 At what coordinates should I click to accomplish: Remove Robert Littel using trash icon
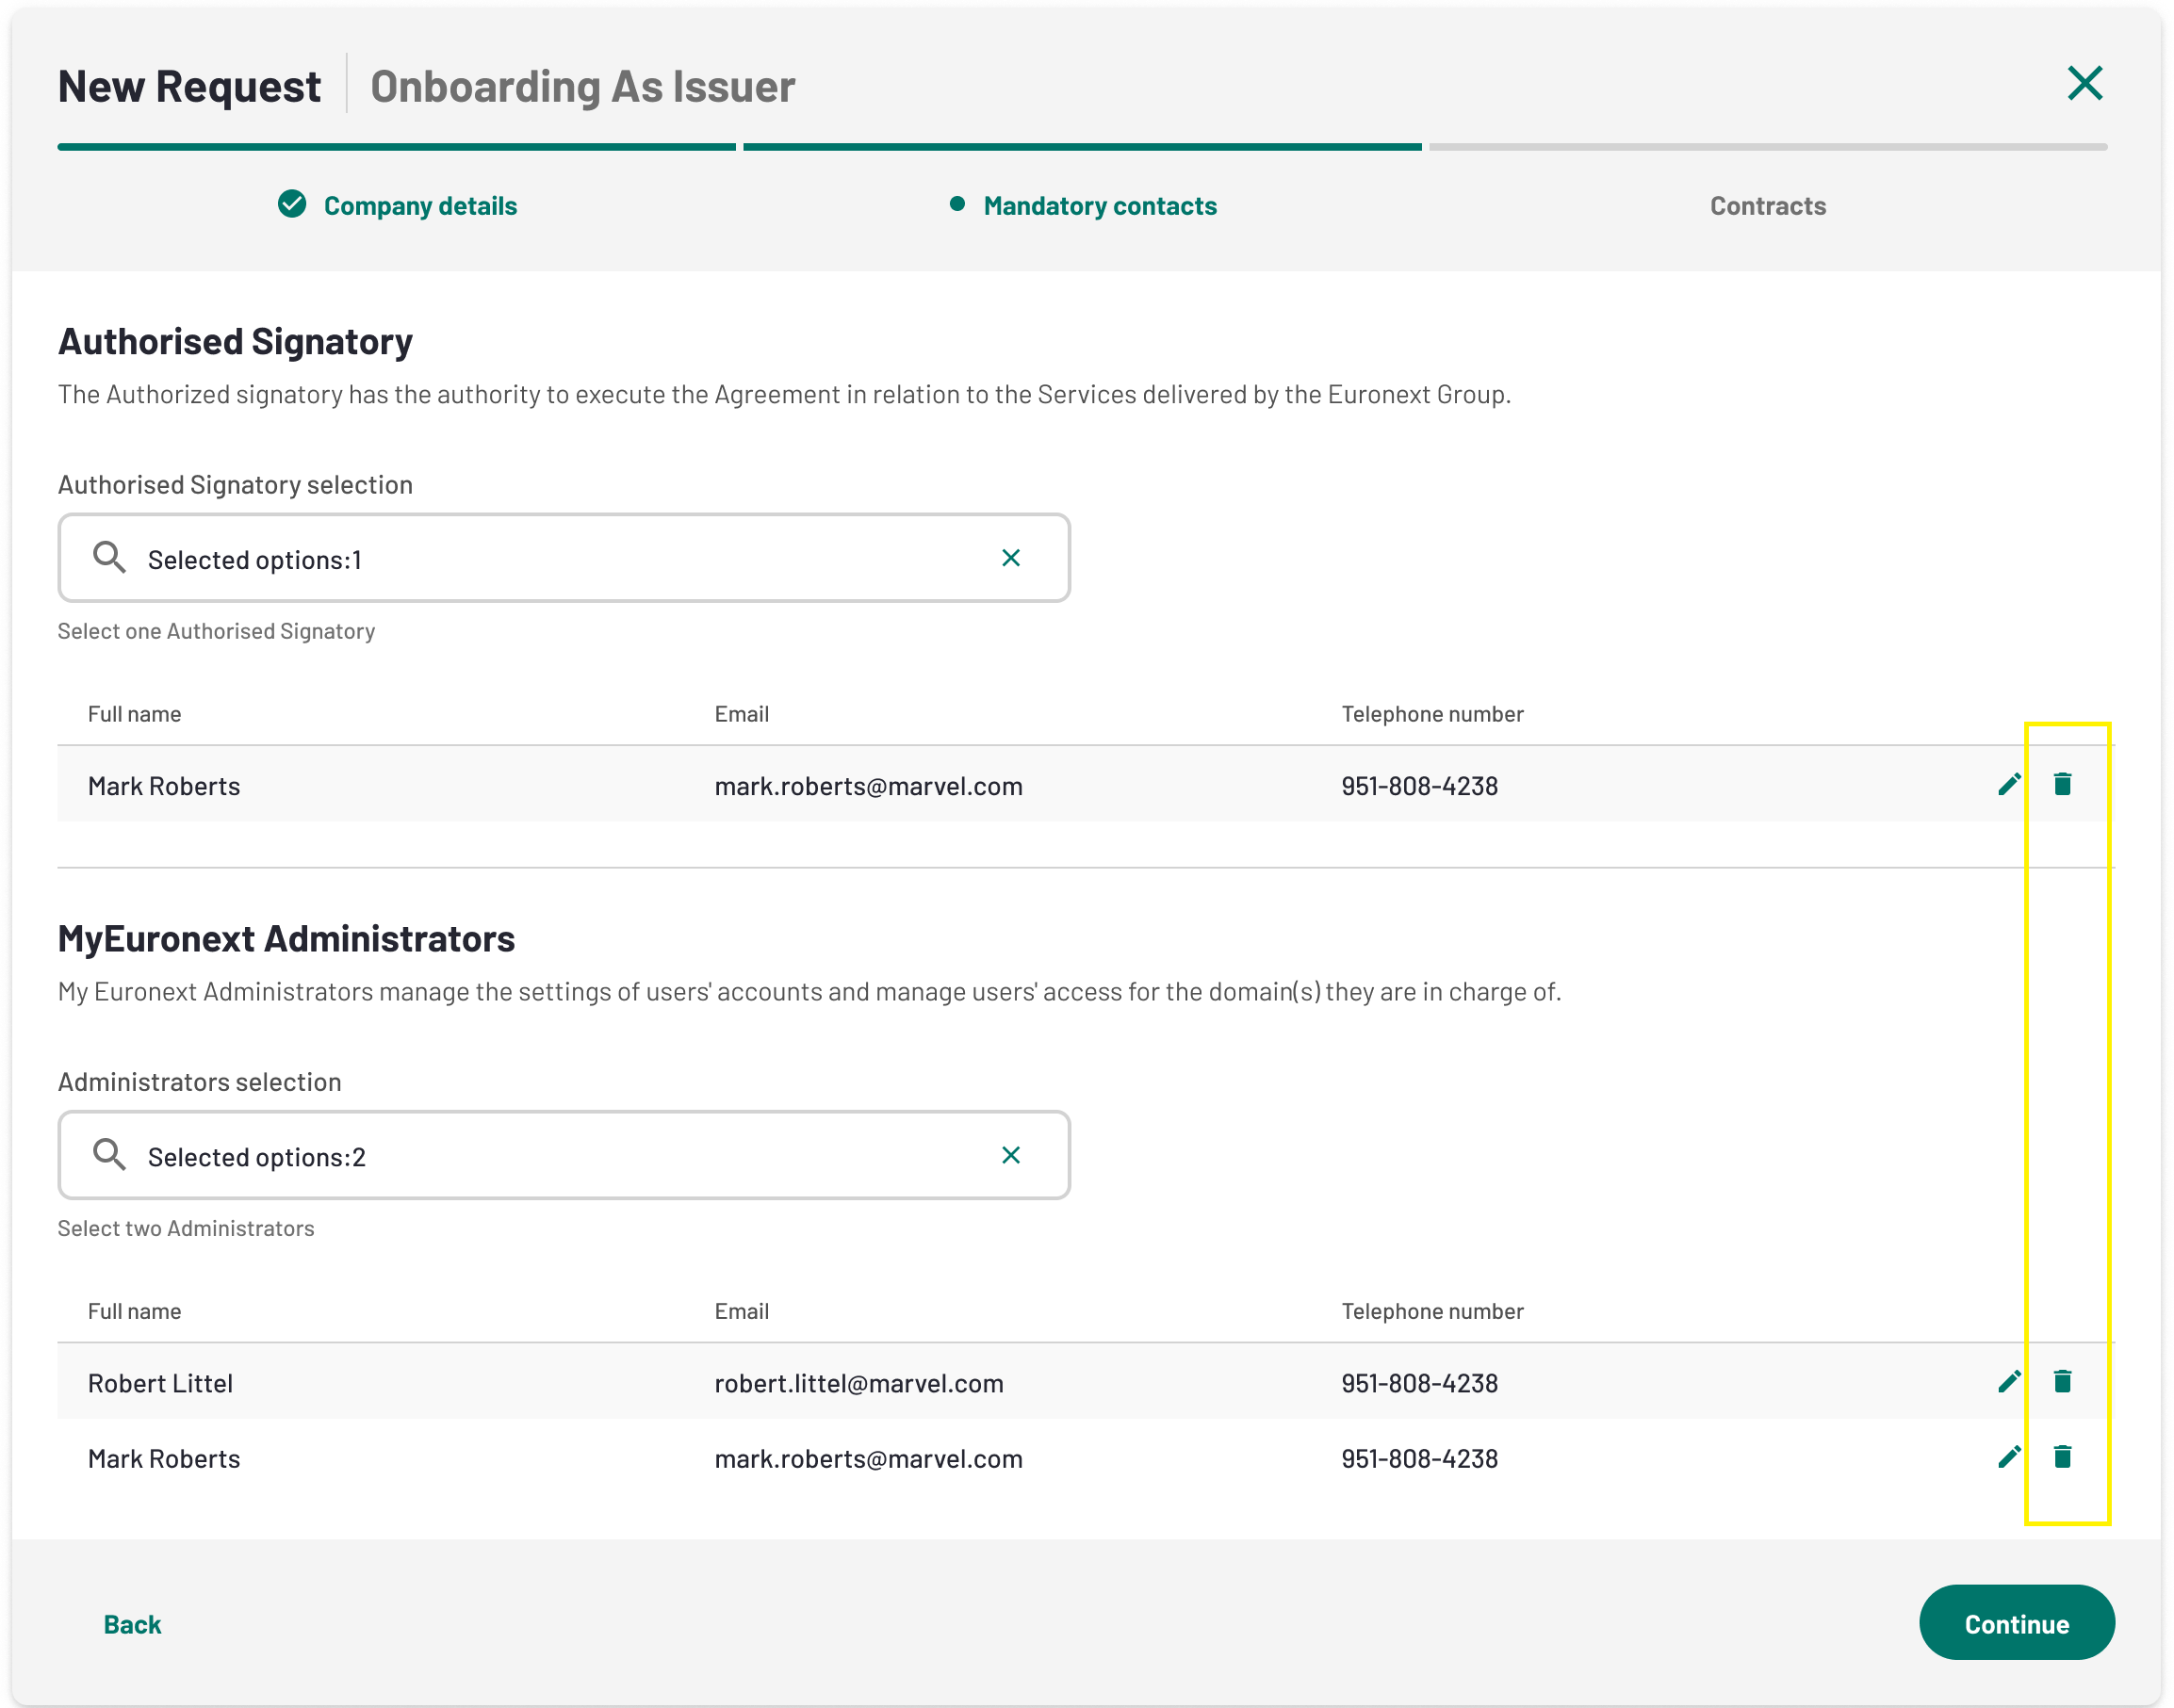2062,1382
